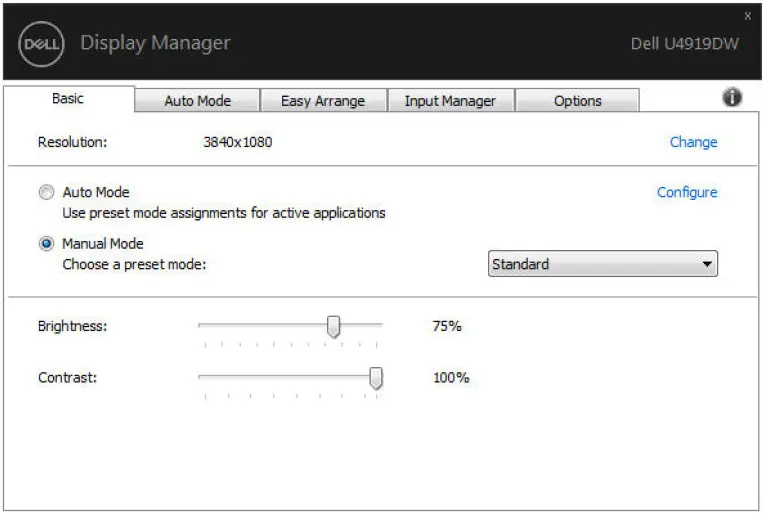763x516 pixels.
Task: Click the Configure link for Auto Mode
Action: click(x=687, y=193)
